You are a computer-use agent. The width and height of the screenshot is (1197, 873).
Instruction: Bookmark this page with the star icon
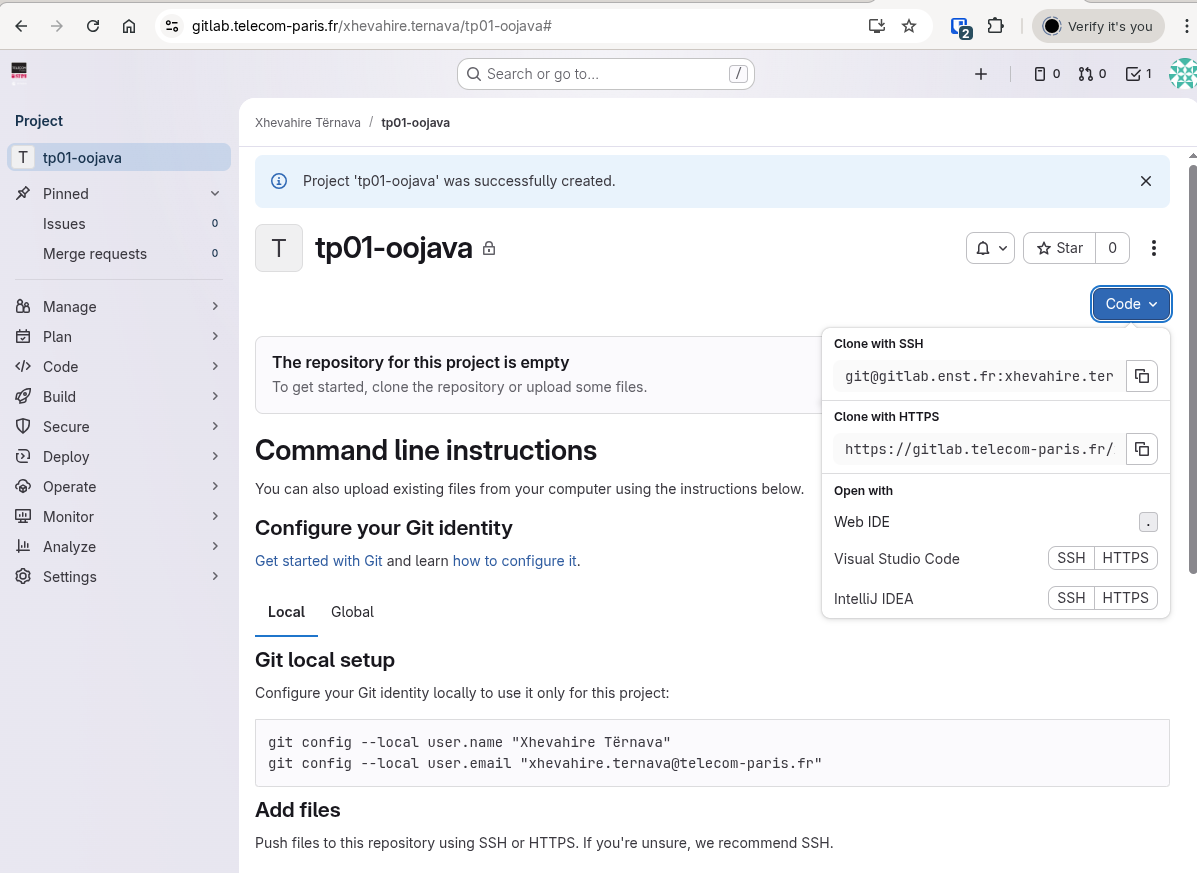tap(909, 26)
